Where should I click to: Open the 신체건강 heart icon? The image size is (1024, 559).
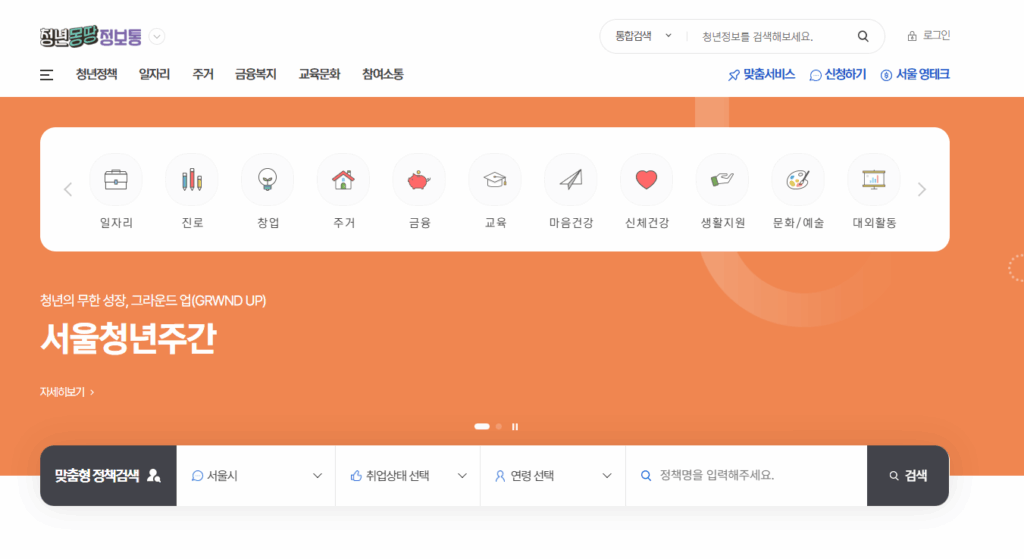click(x=646, y=180)
